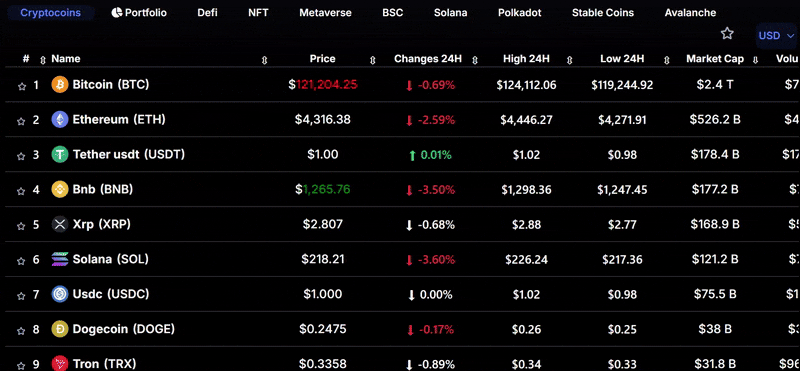Switch to the Metaverse tab
The width and height of the screenshot is (800, 371).
pyautogui.click(x=326, y=13)
